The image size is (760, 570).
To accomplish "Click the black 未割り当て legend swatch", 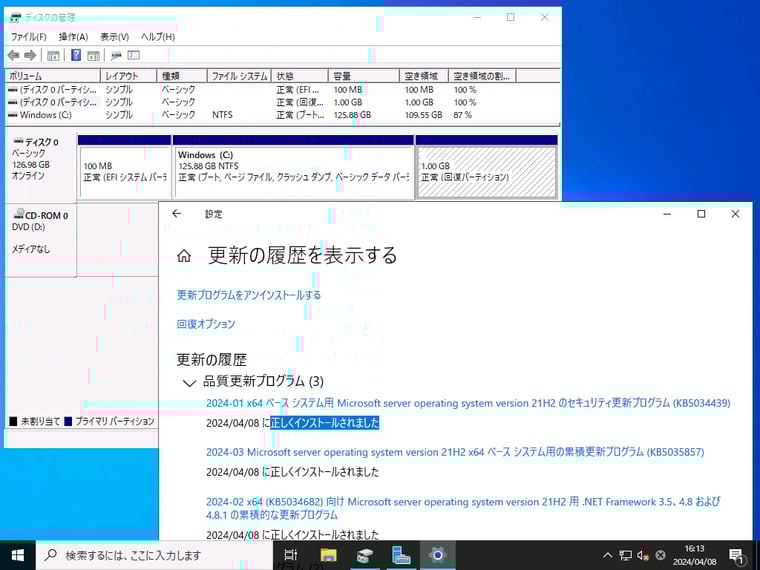I will (13, 421).
